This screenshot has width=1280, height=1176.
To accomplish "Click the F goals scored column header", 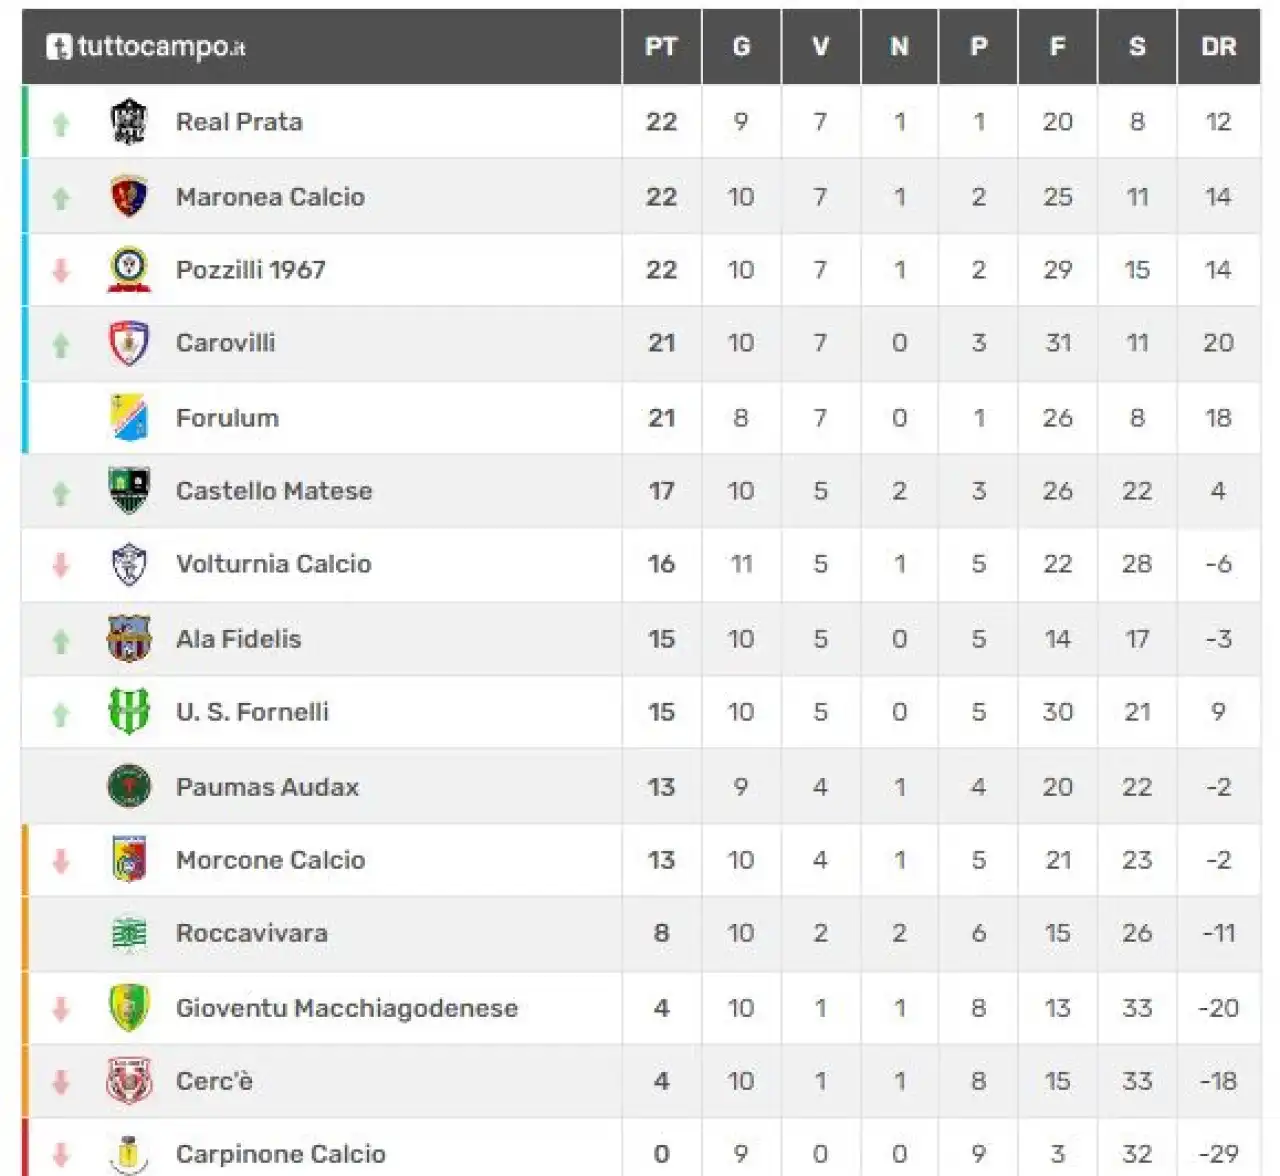I will [x=1057, y=46].
